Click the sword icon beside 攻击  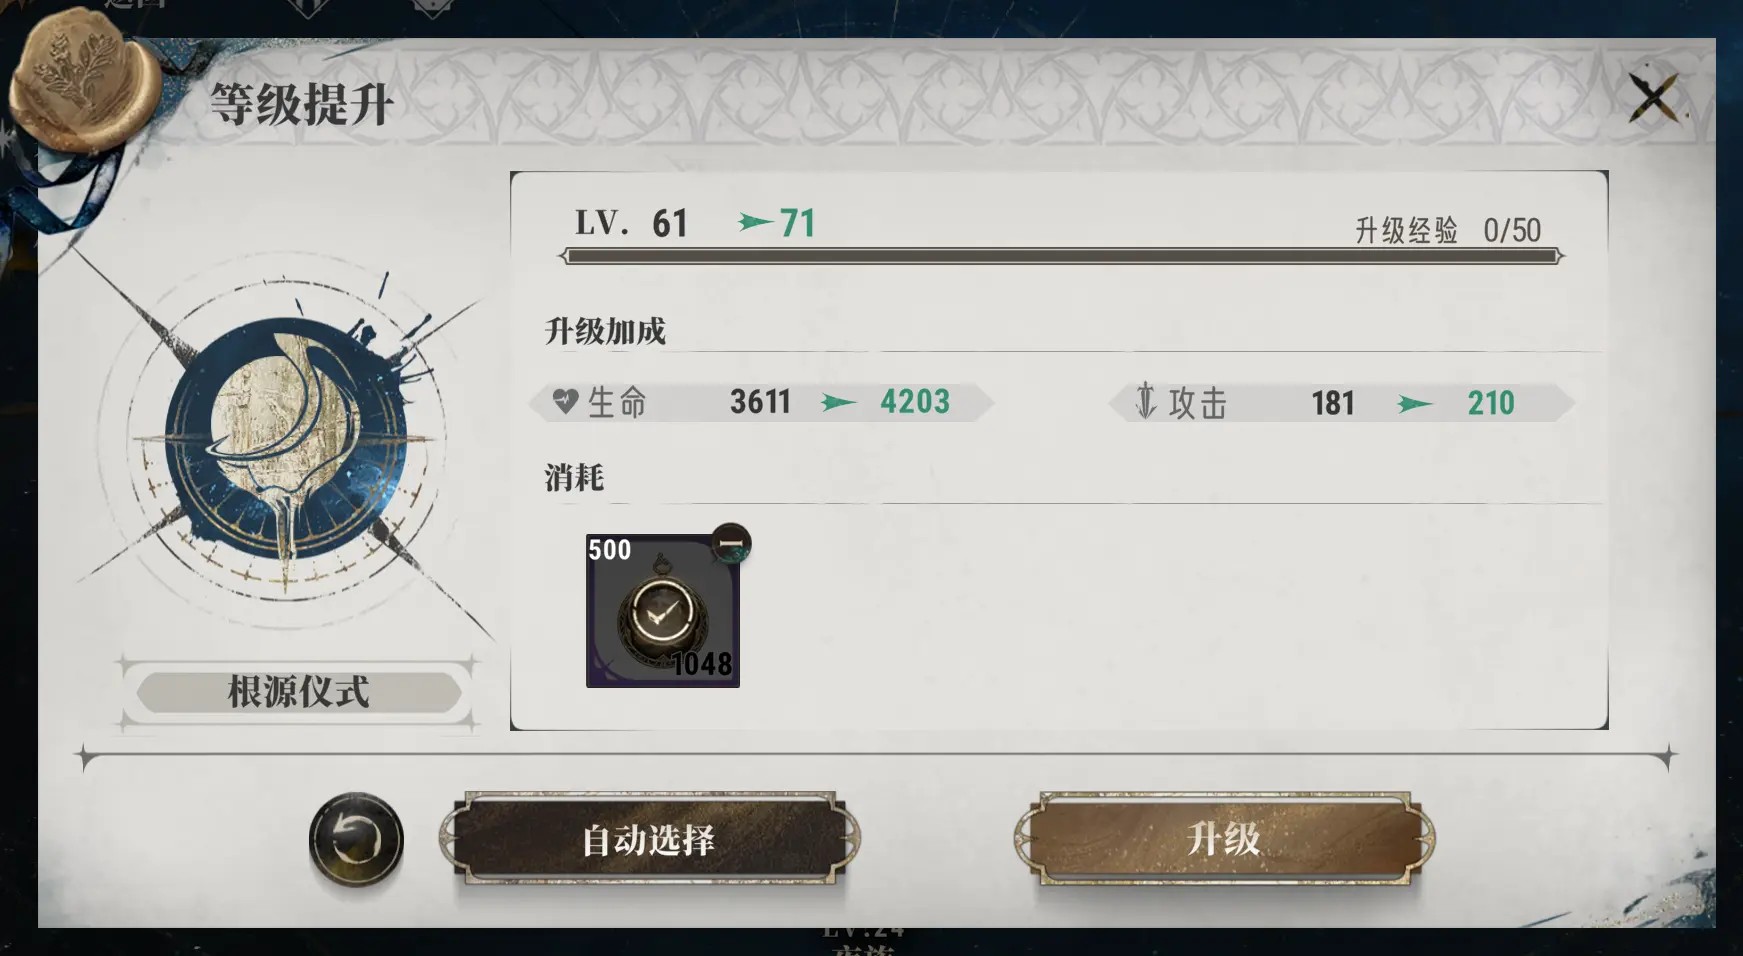click(x=1146, y=402)
